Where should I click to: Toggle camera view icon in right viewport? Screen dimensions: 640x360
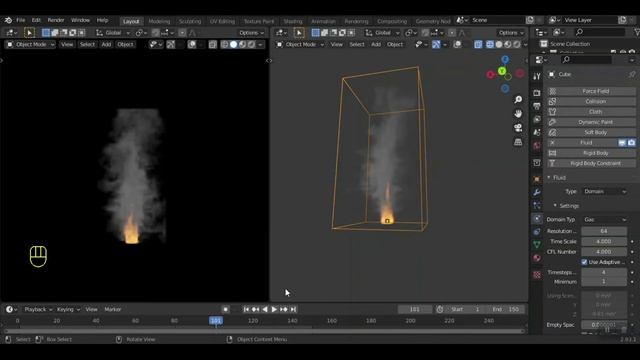[x=518, y=128]
